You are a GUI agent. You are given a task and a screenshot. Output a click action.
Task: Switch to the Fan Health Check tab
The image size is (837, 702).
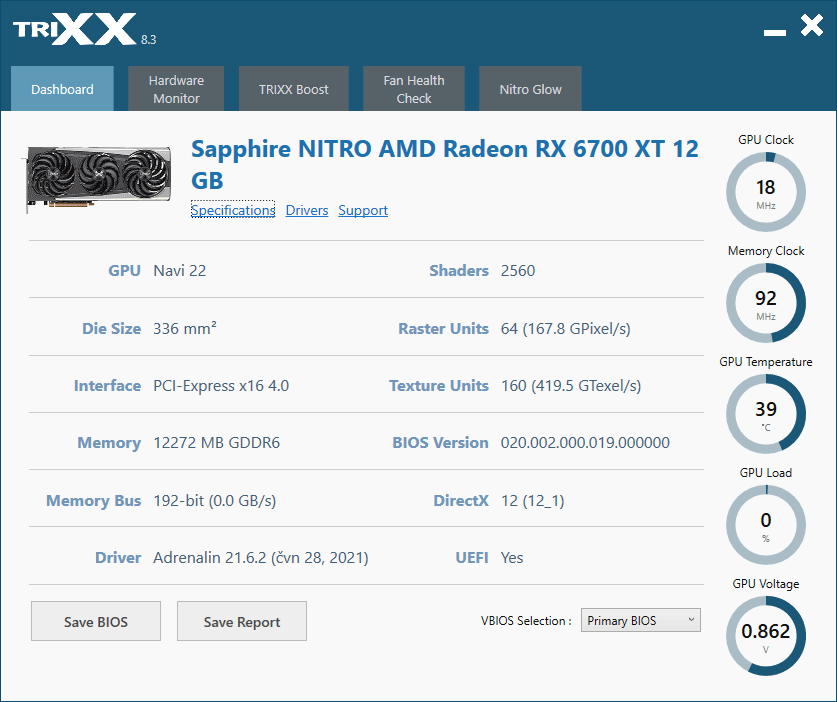[x=413, y=88]
